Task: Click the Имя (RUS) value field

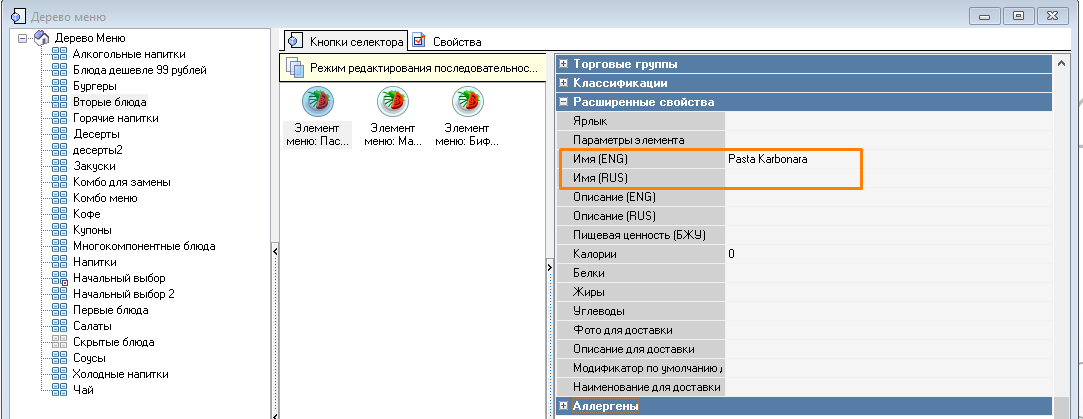Action: click(x=790, y=178)
